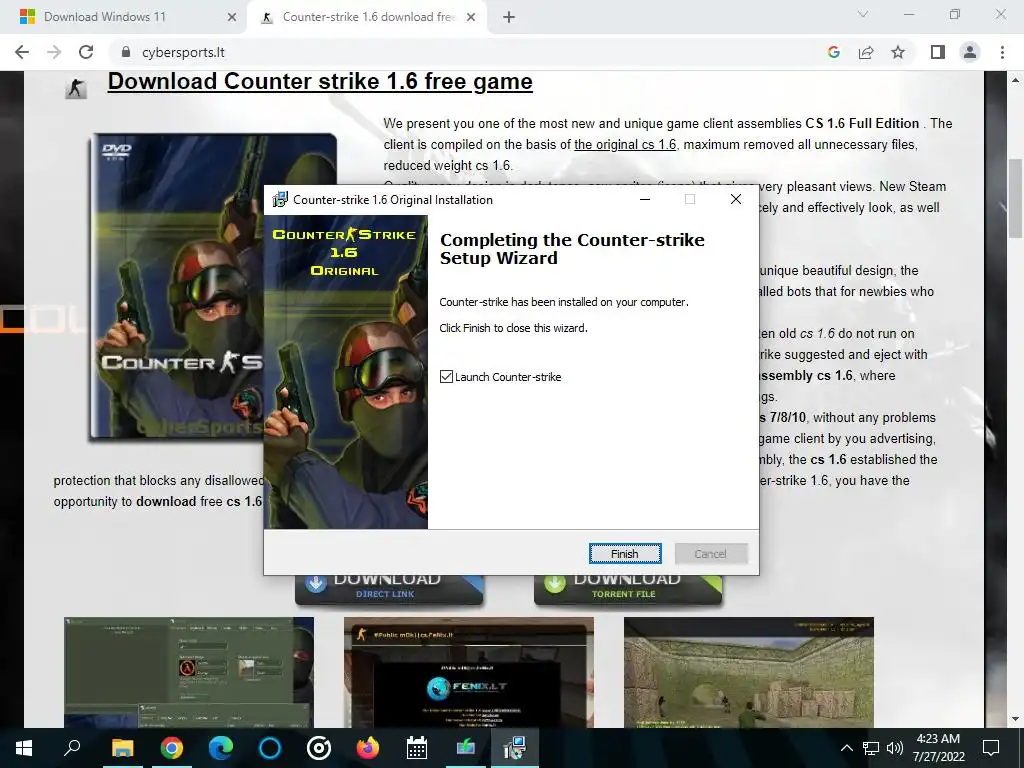Follow 'the original cs 1.6' link

click(625, 144)
